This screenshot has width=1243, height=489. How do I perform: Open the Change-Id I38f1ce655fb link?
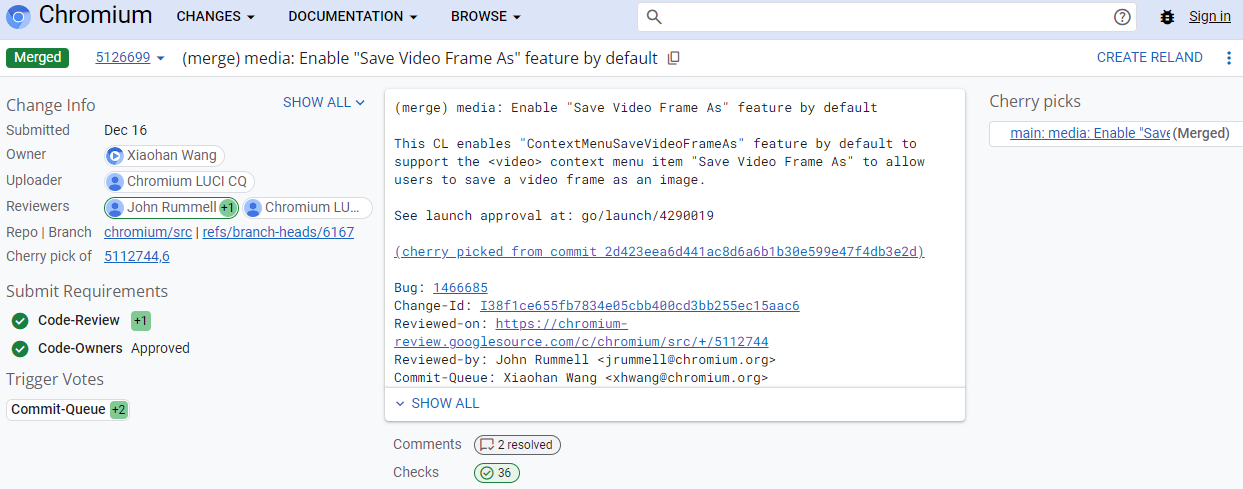pos(640,305)
